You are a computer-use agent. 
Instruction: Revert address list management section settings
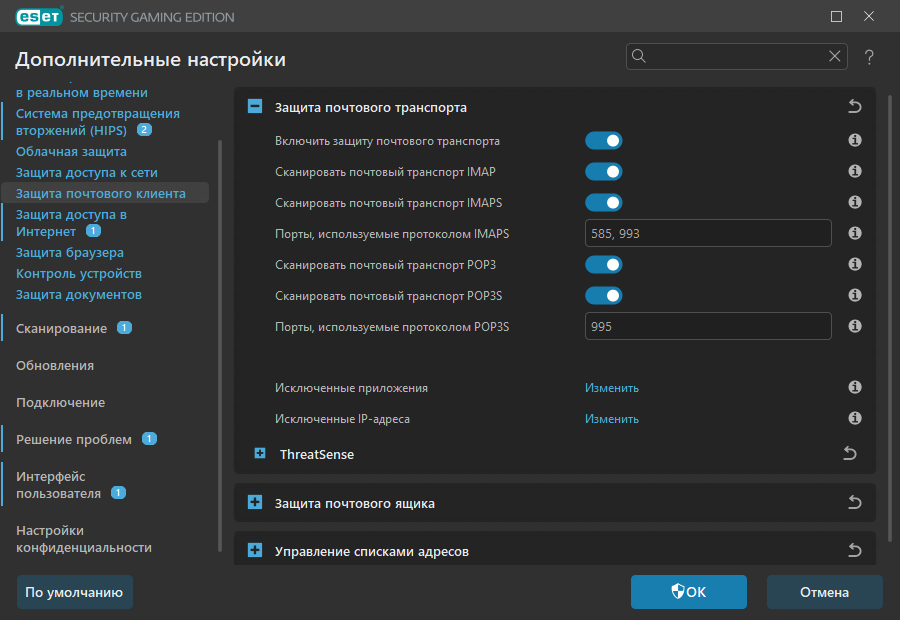point(855,550)
